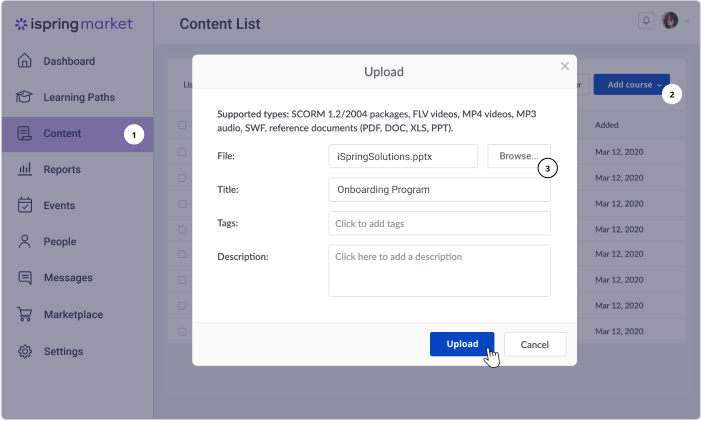Open the Reports section

(62, 169)
